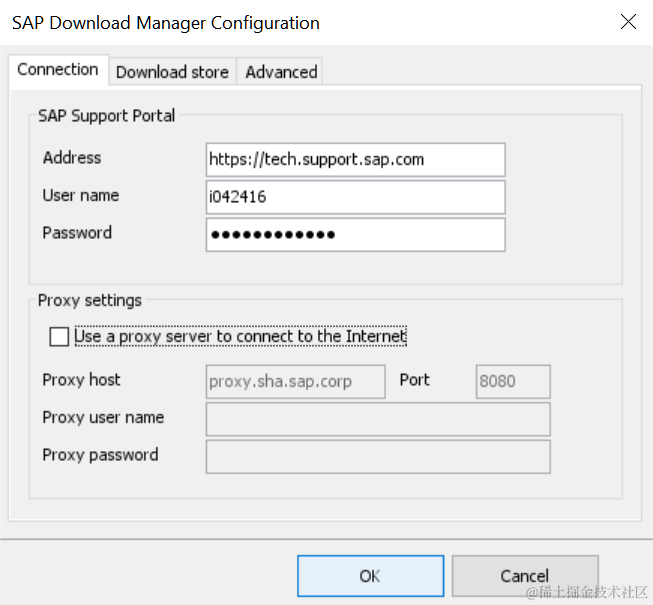The width and height of the screenshot is (653, 605).
Task: Click the Password field
Action: [355, 234]
